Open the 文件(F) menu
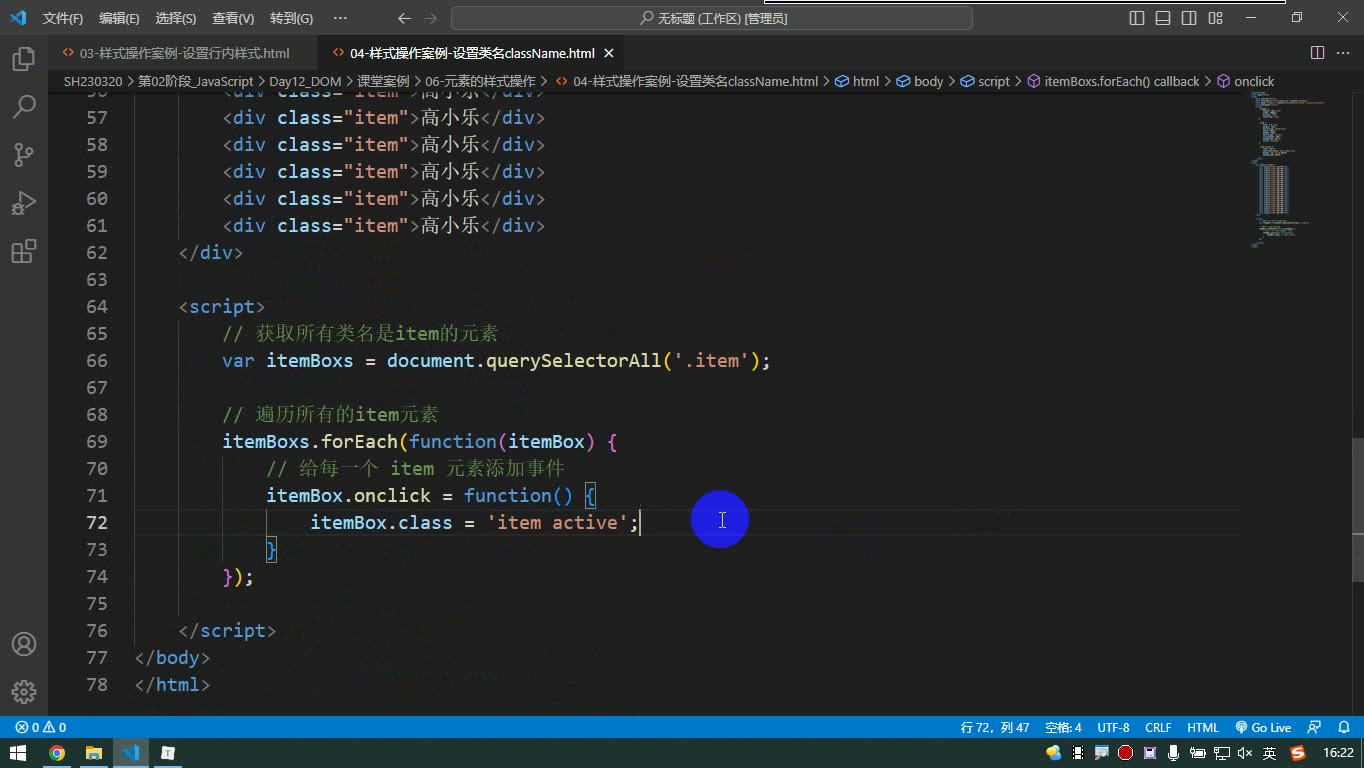Screen dimensions: 1364x768 pos(63,18)
